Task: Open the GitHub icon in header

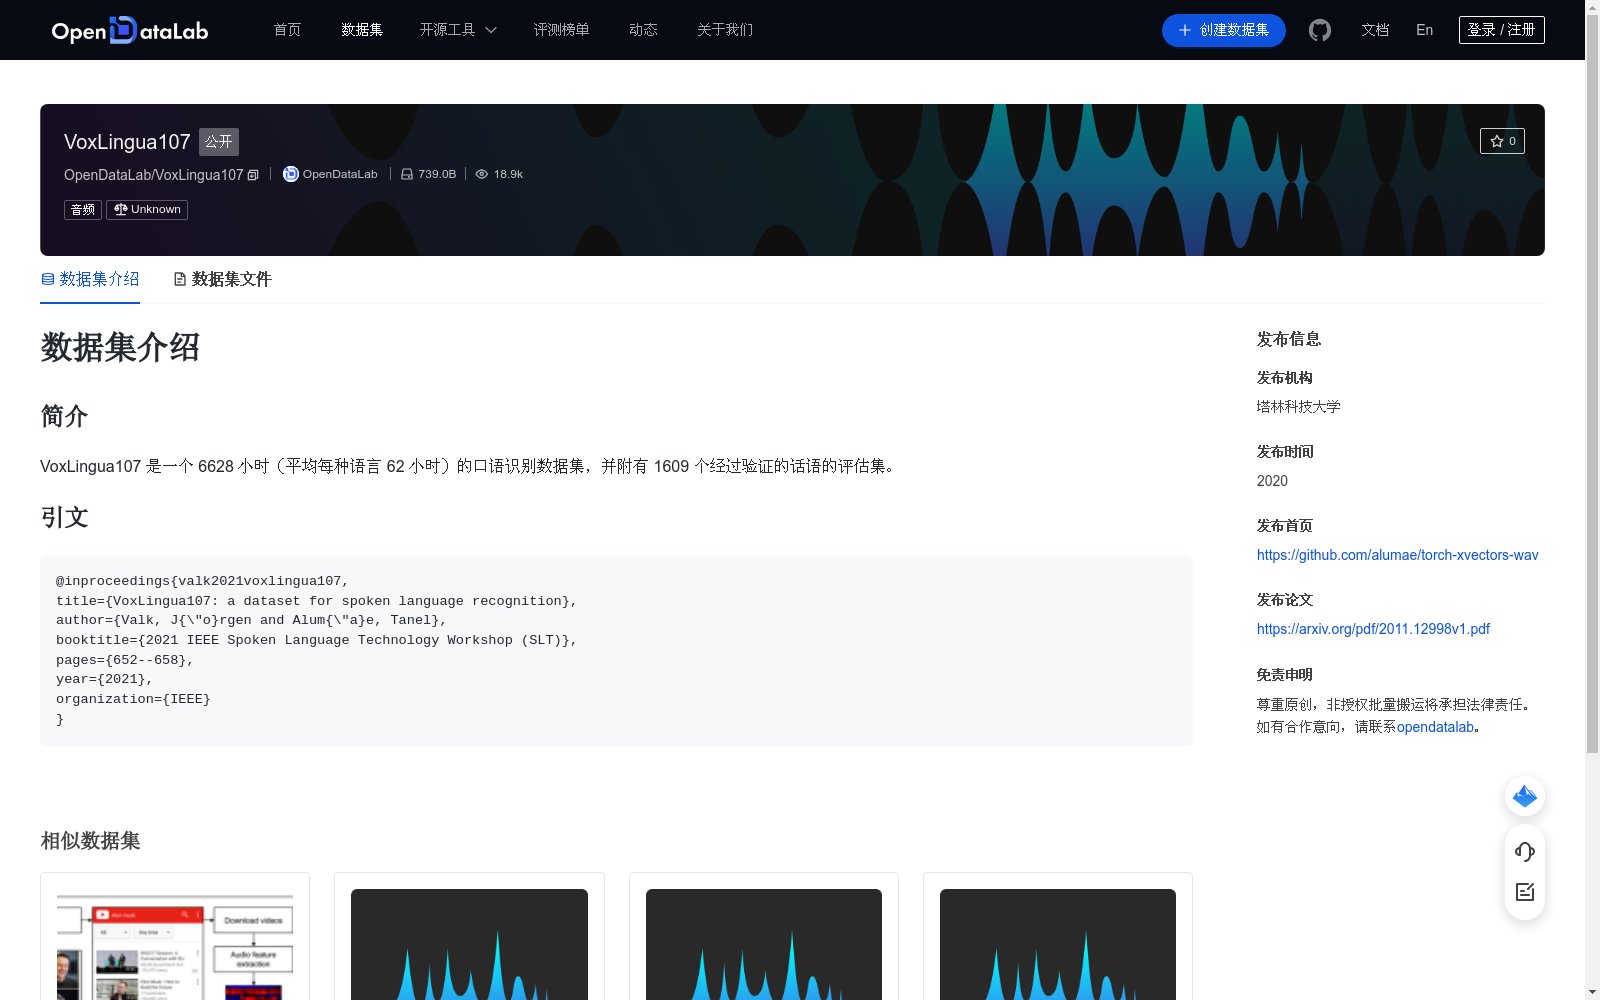Action: pos(1320,30)
